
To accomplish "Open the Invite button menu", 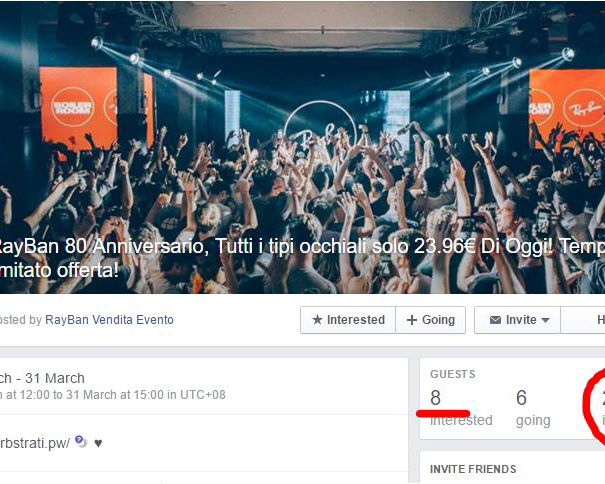I will coord(517,320).
